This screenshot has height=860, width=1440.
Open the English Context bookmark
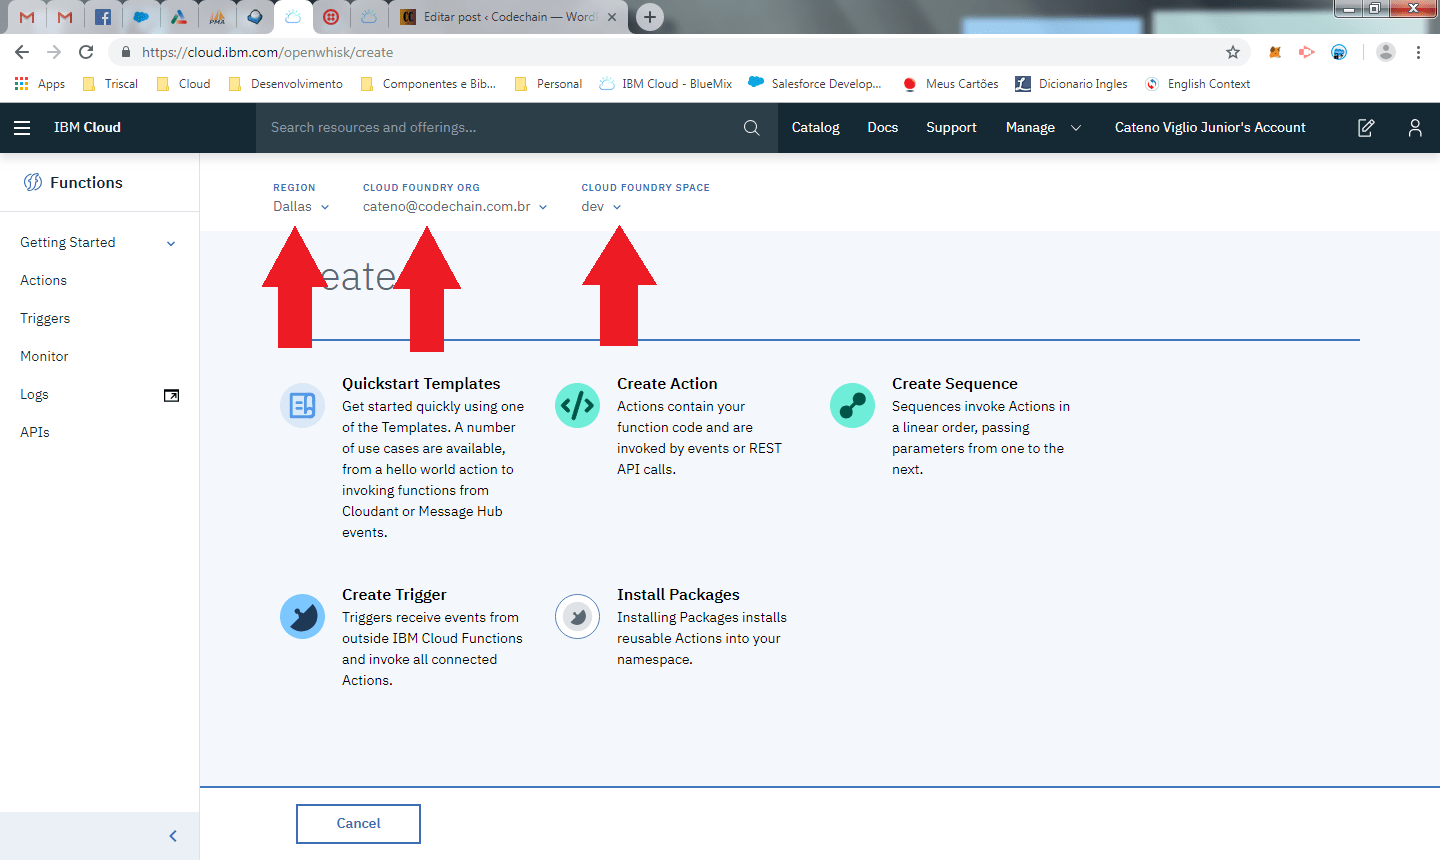click(1198, 84)
